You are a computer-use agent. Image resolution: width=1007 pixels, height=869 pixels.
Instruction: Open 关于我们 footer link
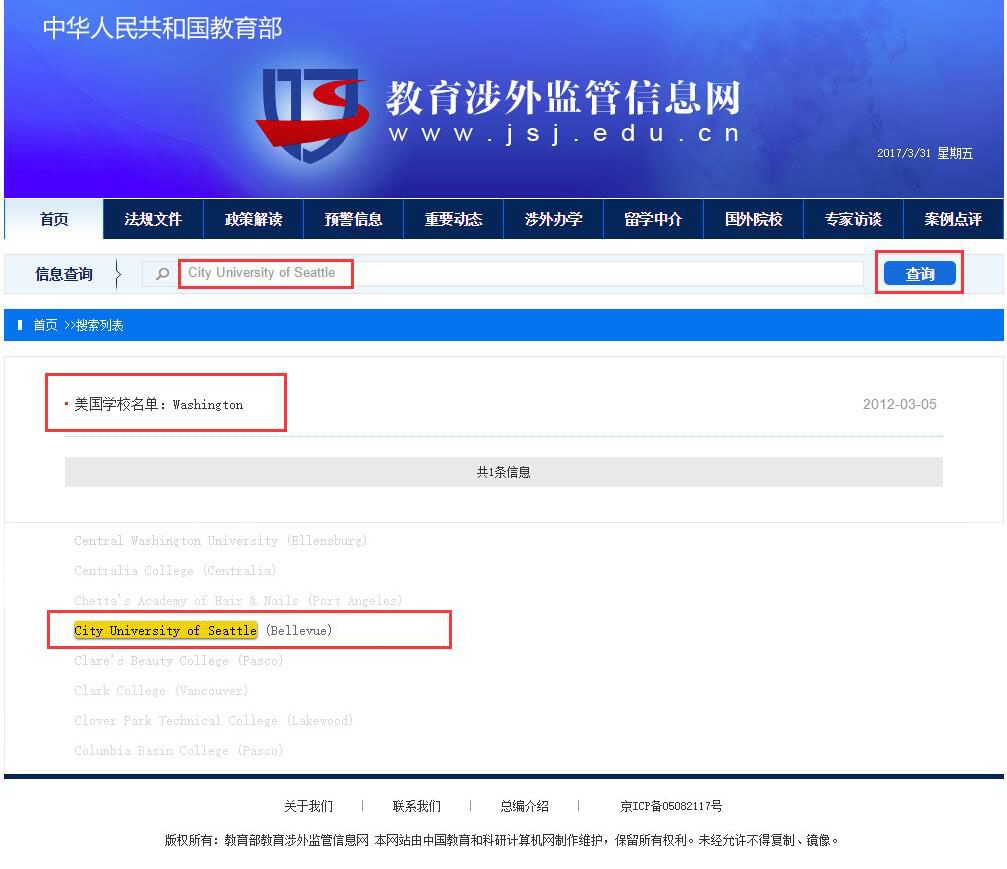(x=308, y=806)
